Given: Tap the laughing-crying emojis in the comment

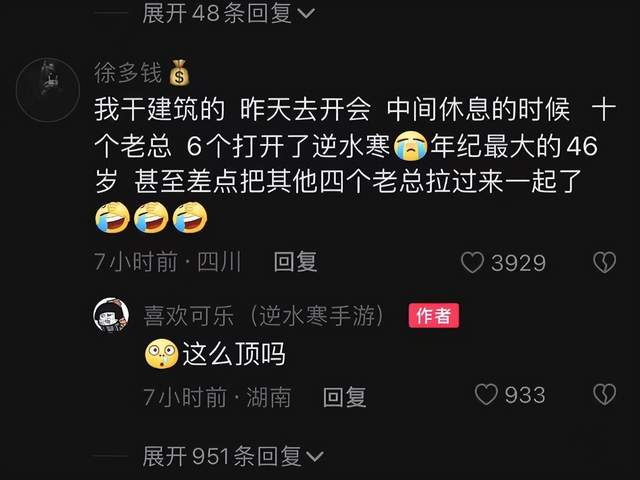Looking at the screenshot, I should click(x=151, y=218).
